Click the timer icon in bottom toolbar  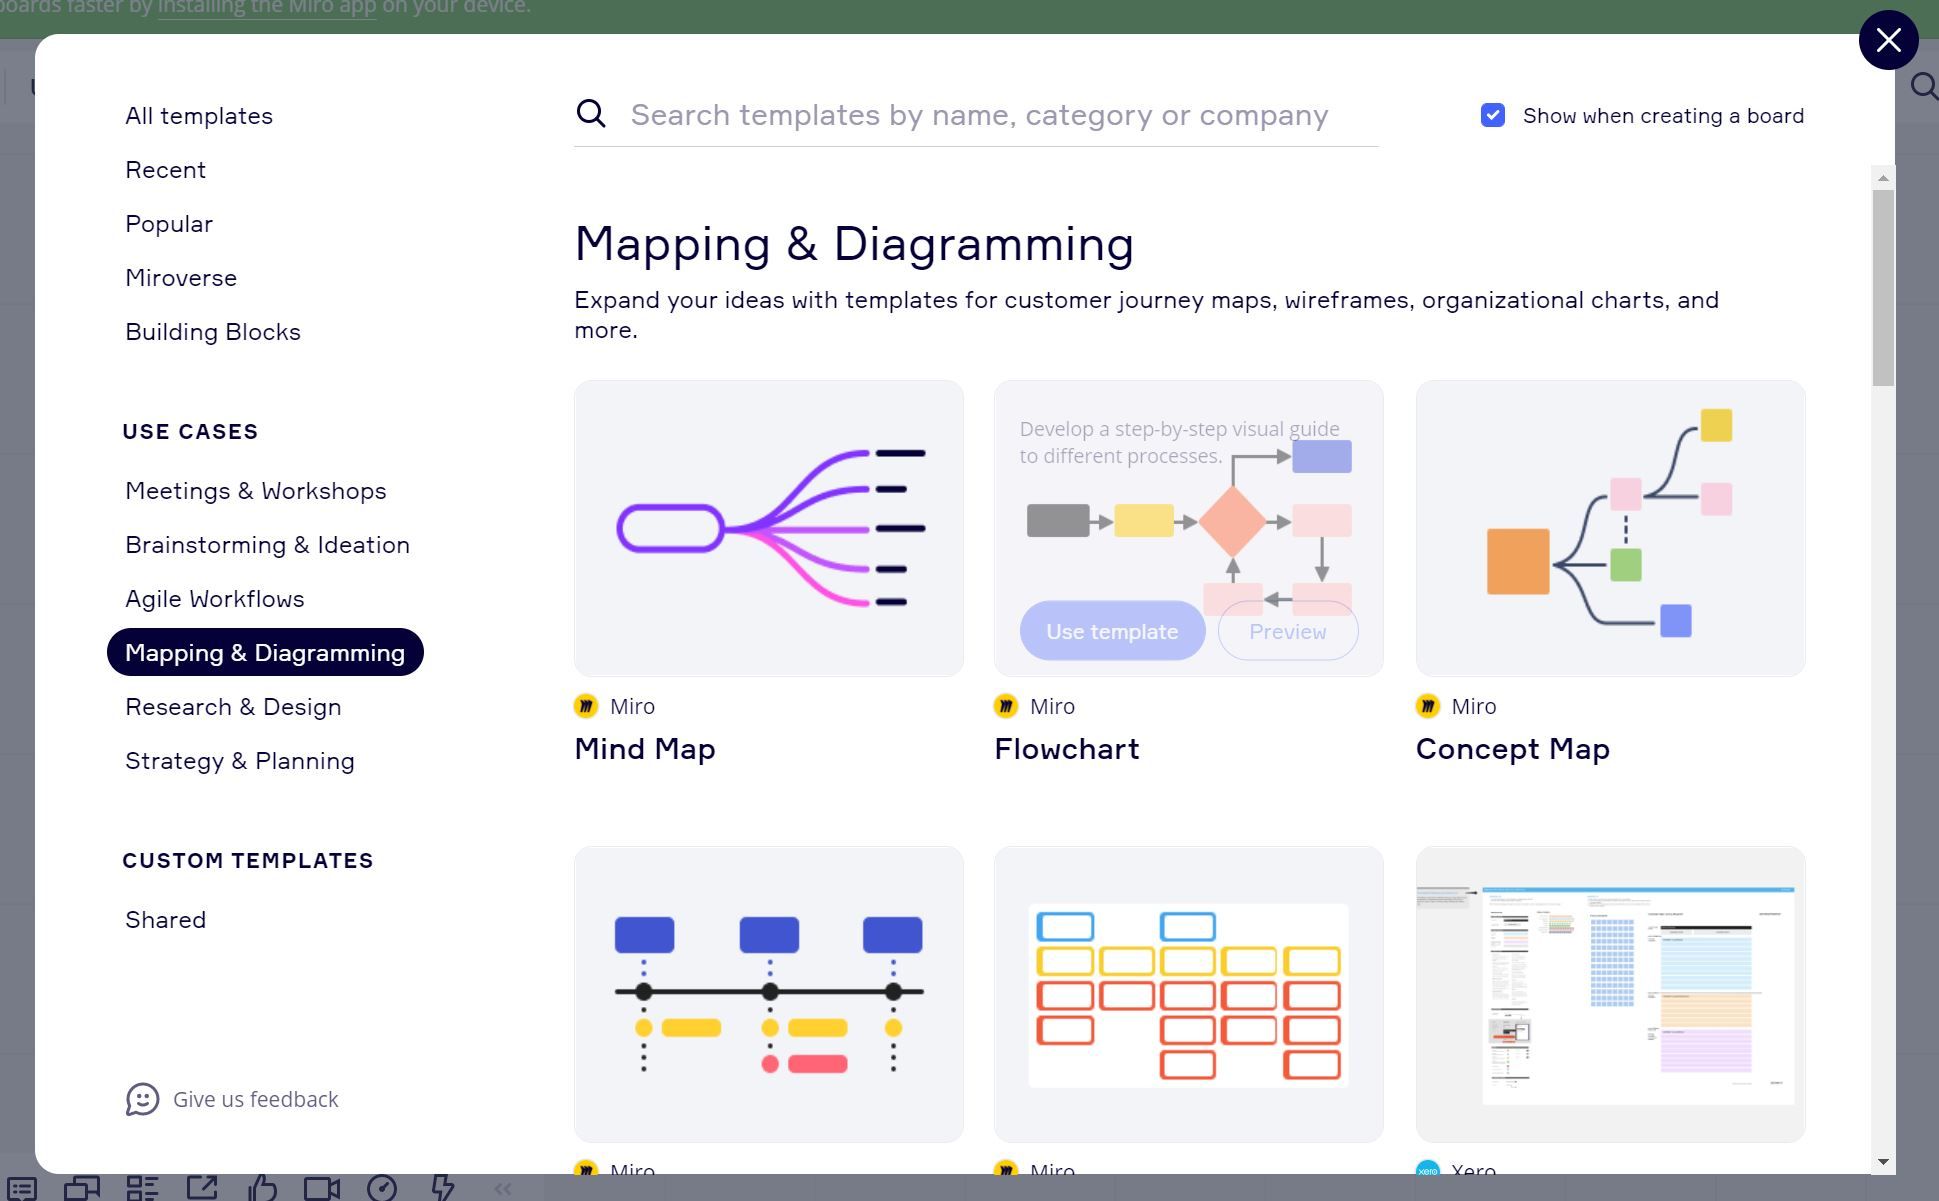[x=382, y=1188]
